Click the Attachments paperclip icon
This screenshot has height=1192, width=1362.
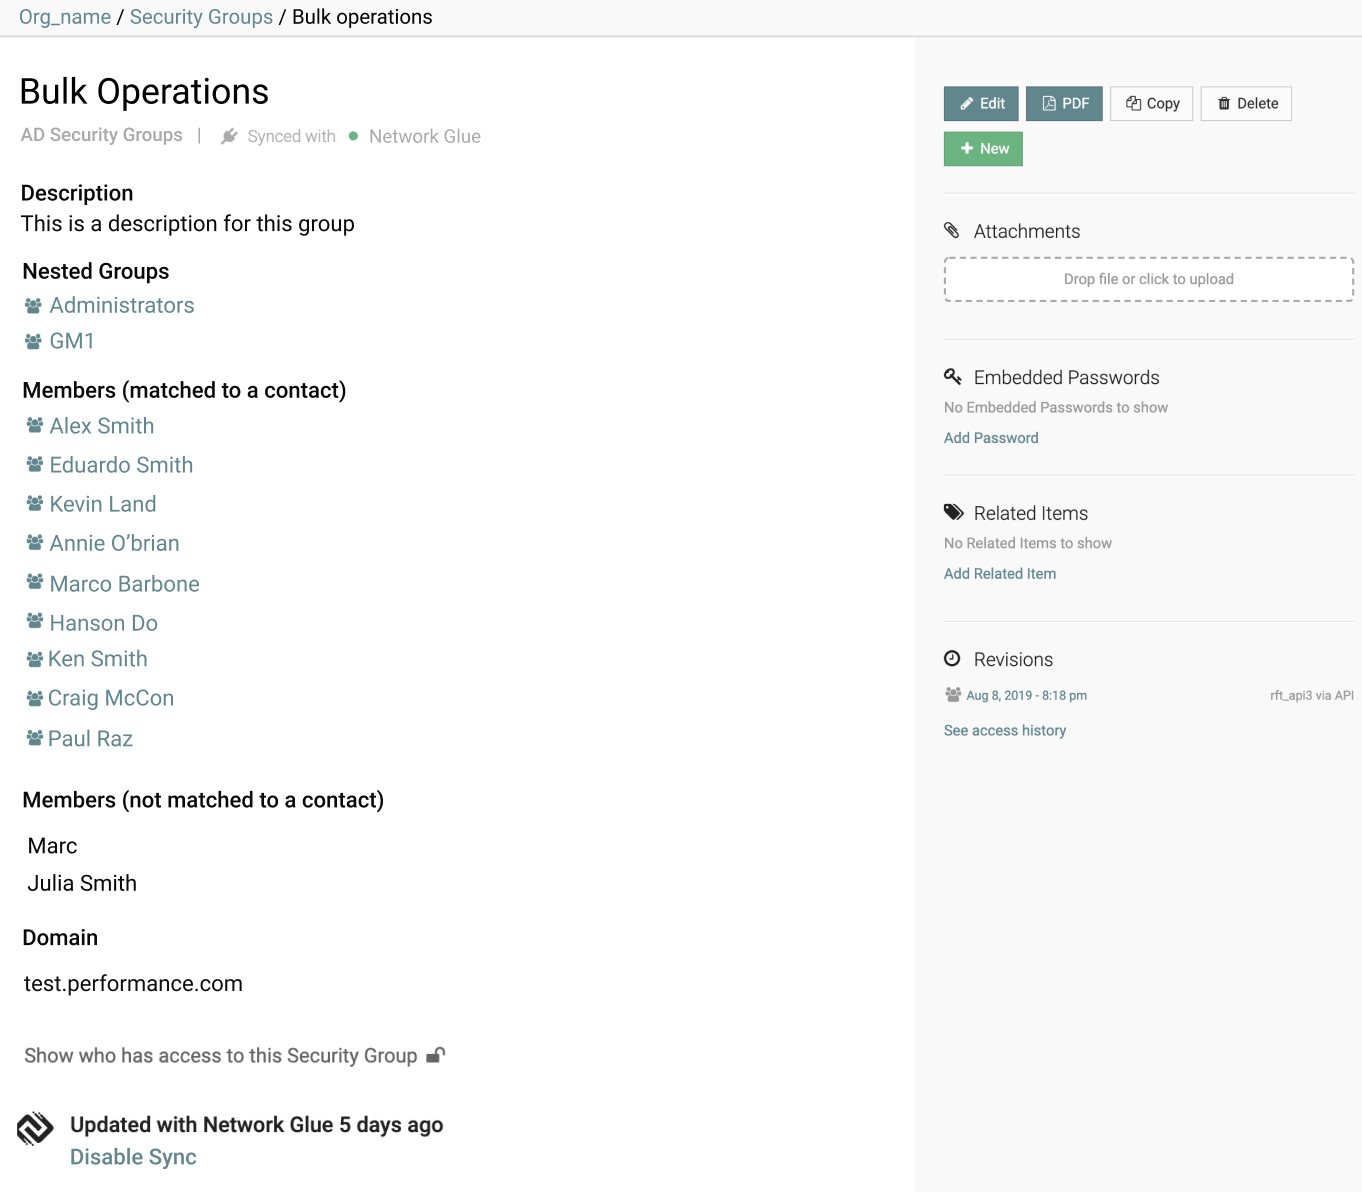click(953, 230)
